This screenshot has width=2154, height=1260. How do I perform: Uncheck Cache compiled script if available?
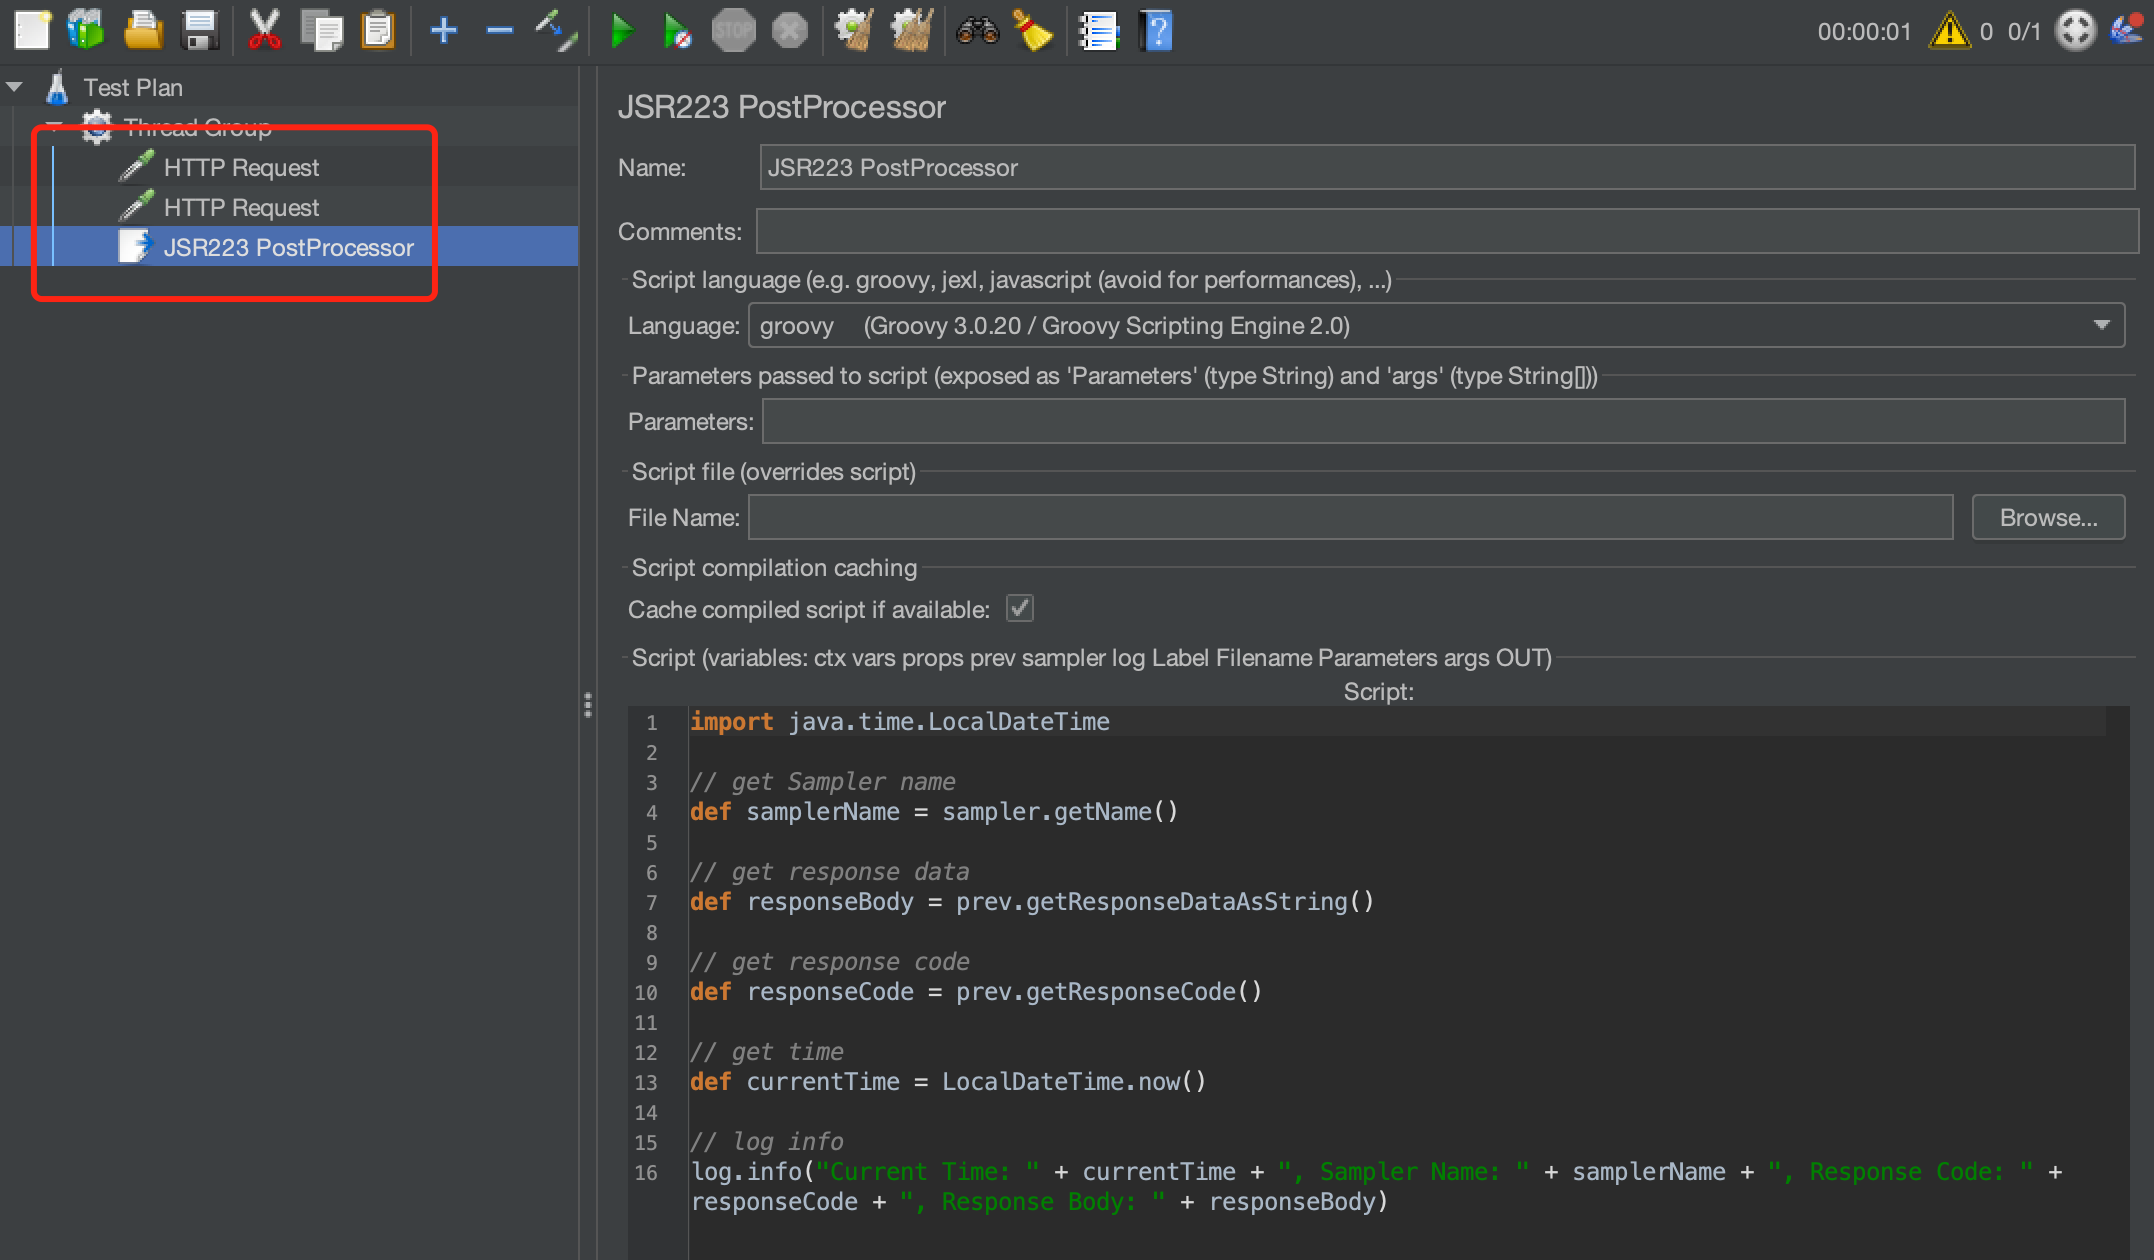pyautogui.click(x=1019, y=608)
